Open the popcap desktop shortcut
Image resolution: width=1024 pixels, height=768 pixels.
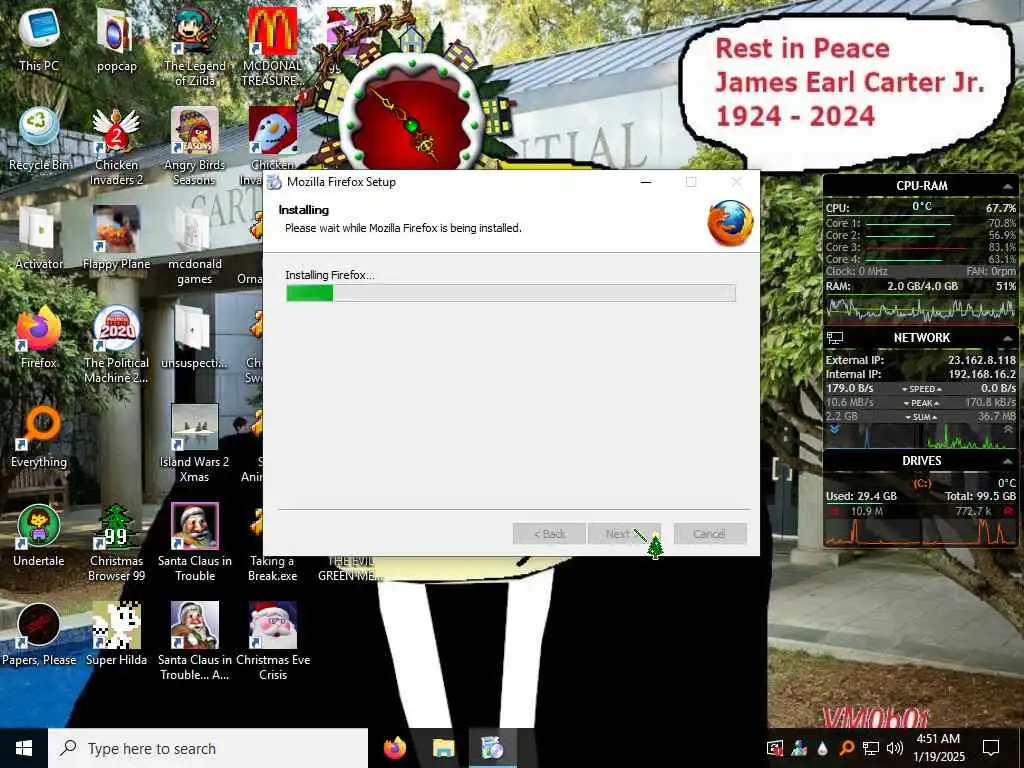tap(116, 39)
